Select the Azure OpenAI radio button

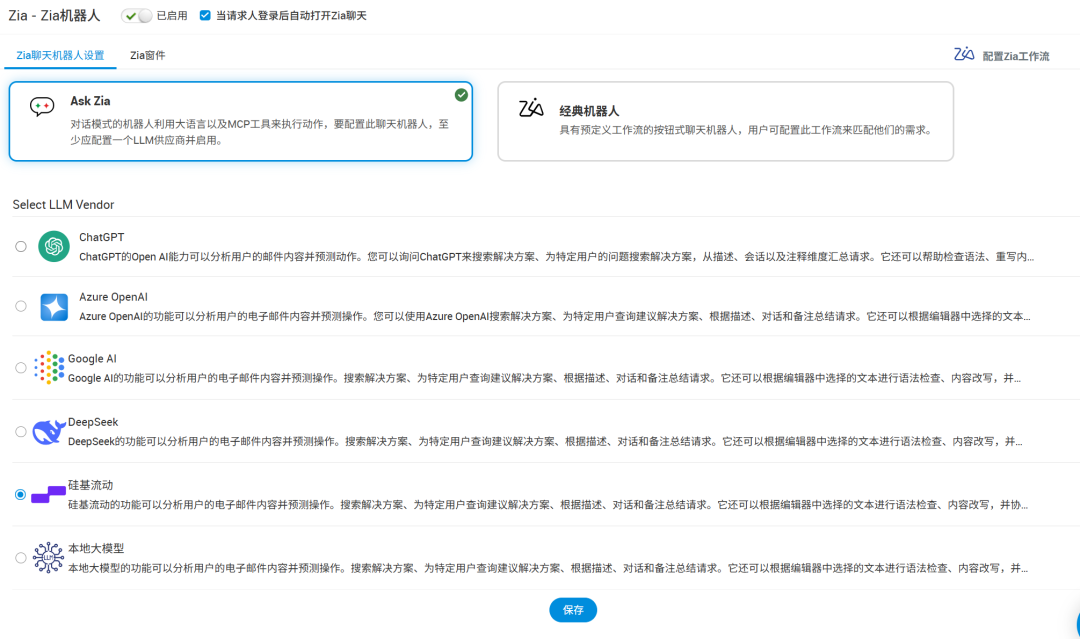click(x=21, y=306)
